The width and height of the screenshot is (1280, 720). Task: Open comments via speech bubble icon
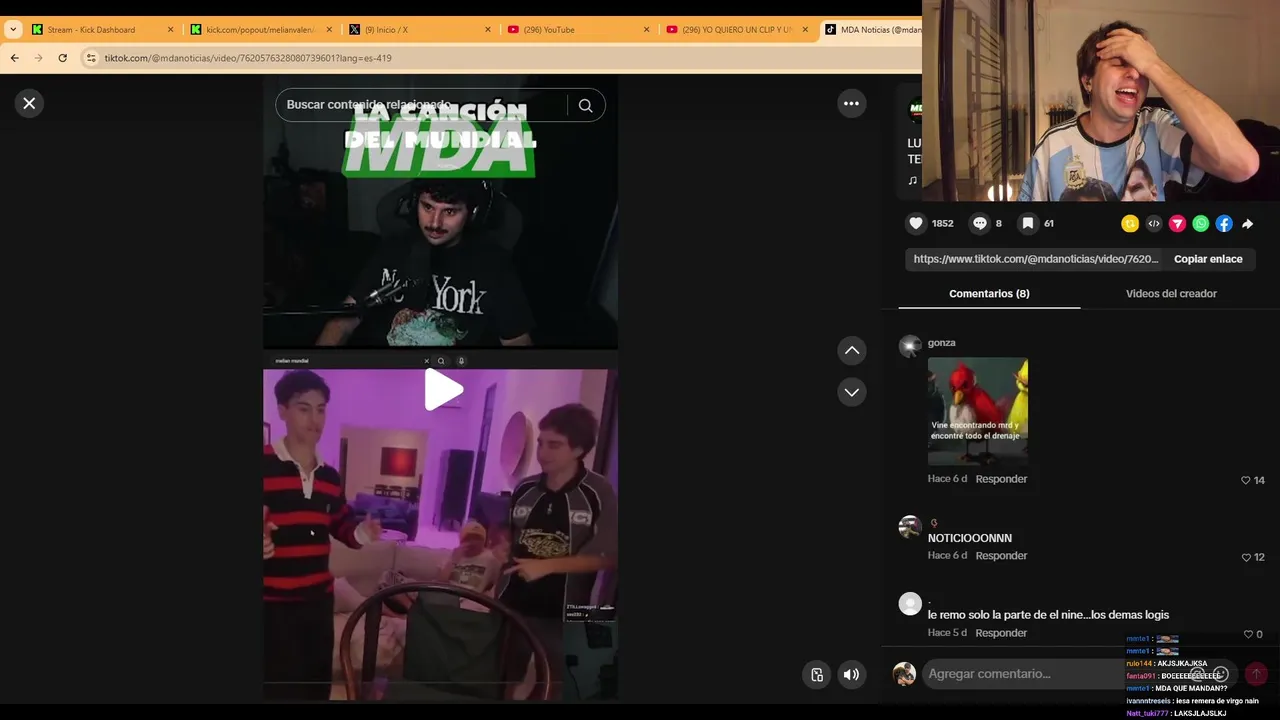(980, 223)
